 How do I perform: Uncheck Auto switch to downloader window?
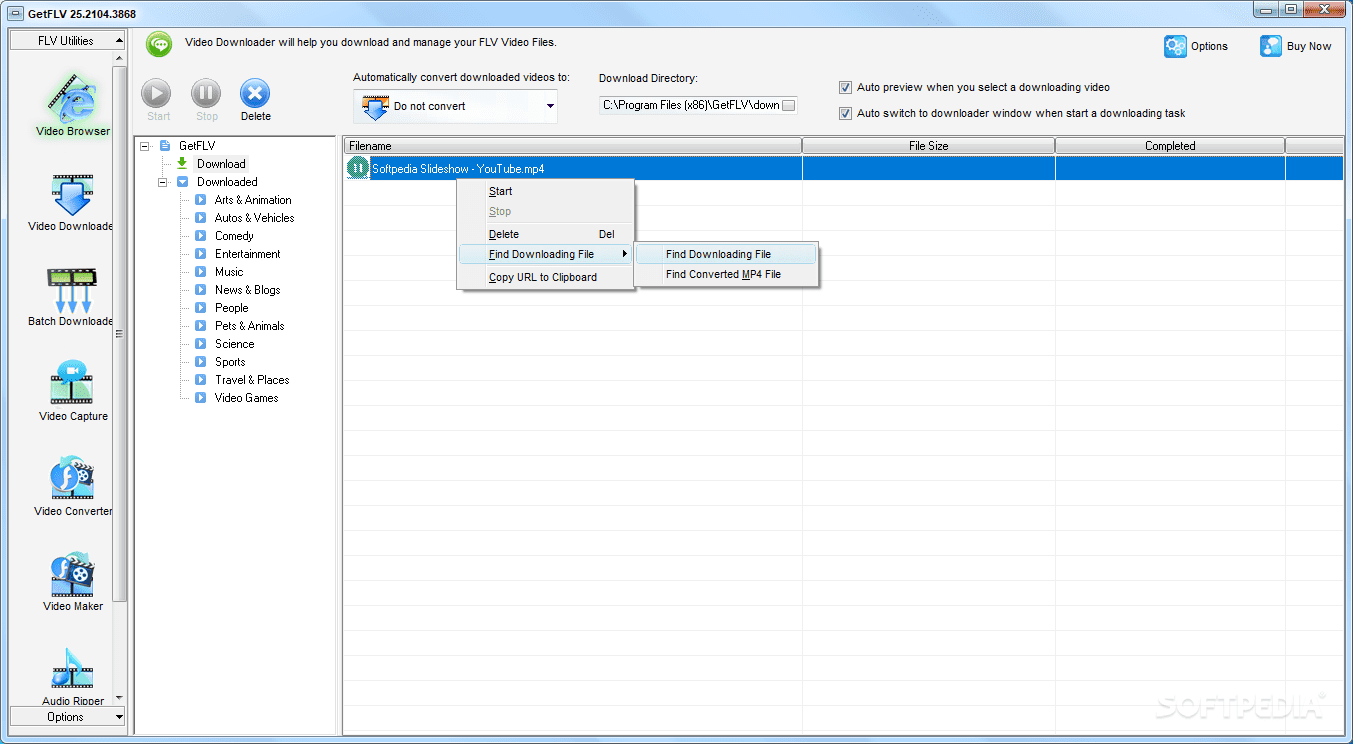846,113
